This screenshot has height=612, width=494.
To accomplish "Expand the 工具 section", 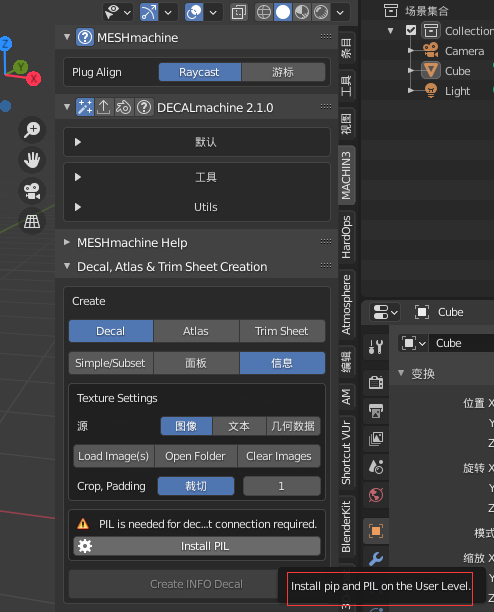I will coord(78,177).
